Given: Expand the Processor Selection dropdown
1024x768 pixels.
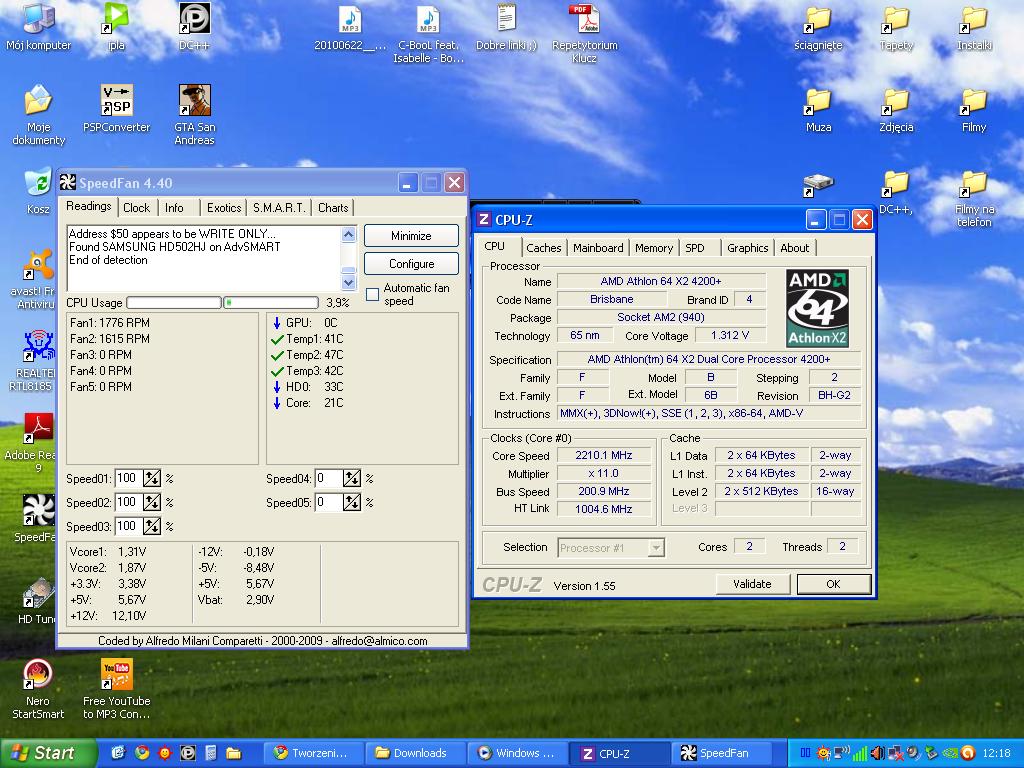Looking at the screenshot, I should pos(656,548).
